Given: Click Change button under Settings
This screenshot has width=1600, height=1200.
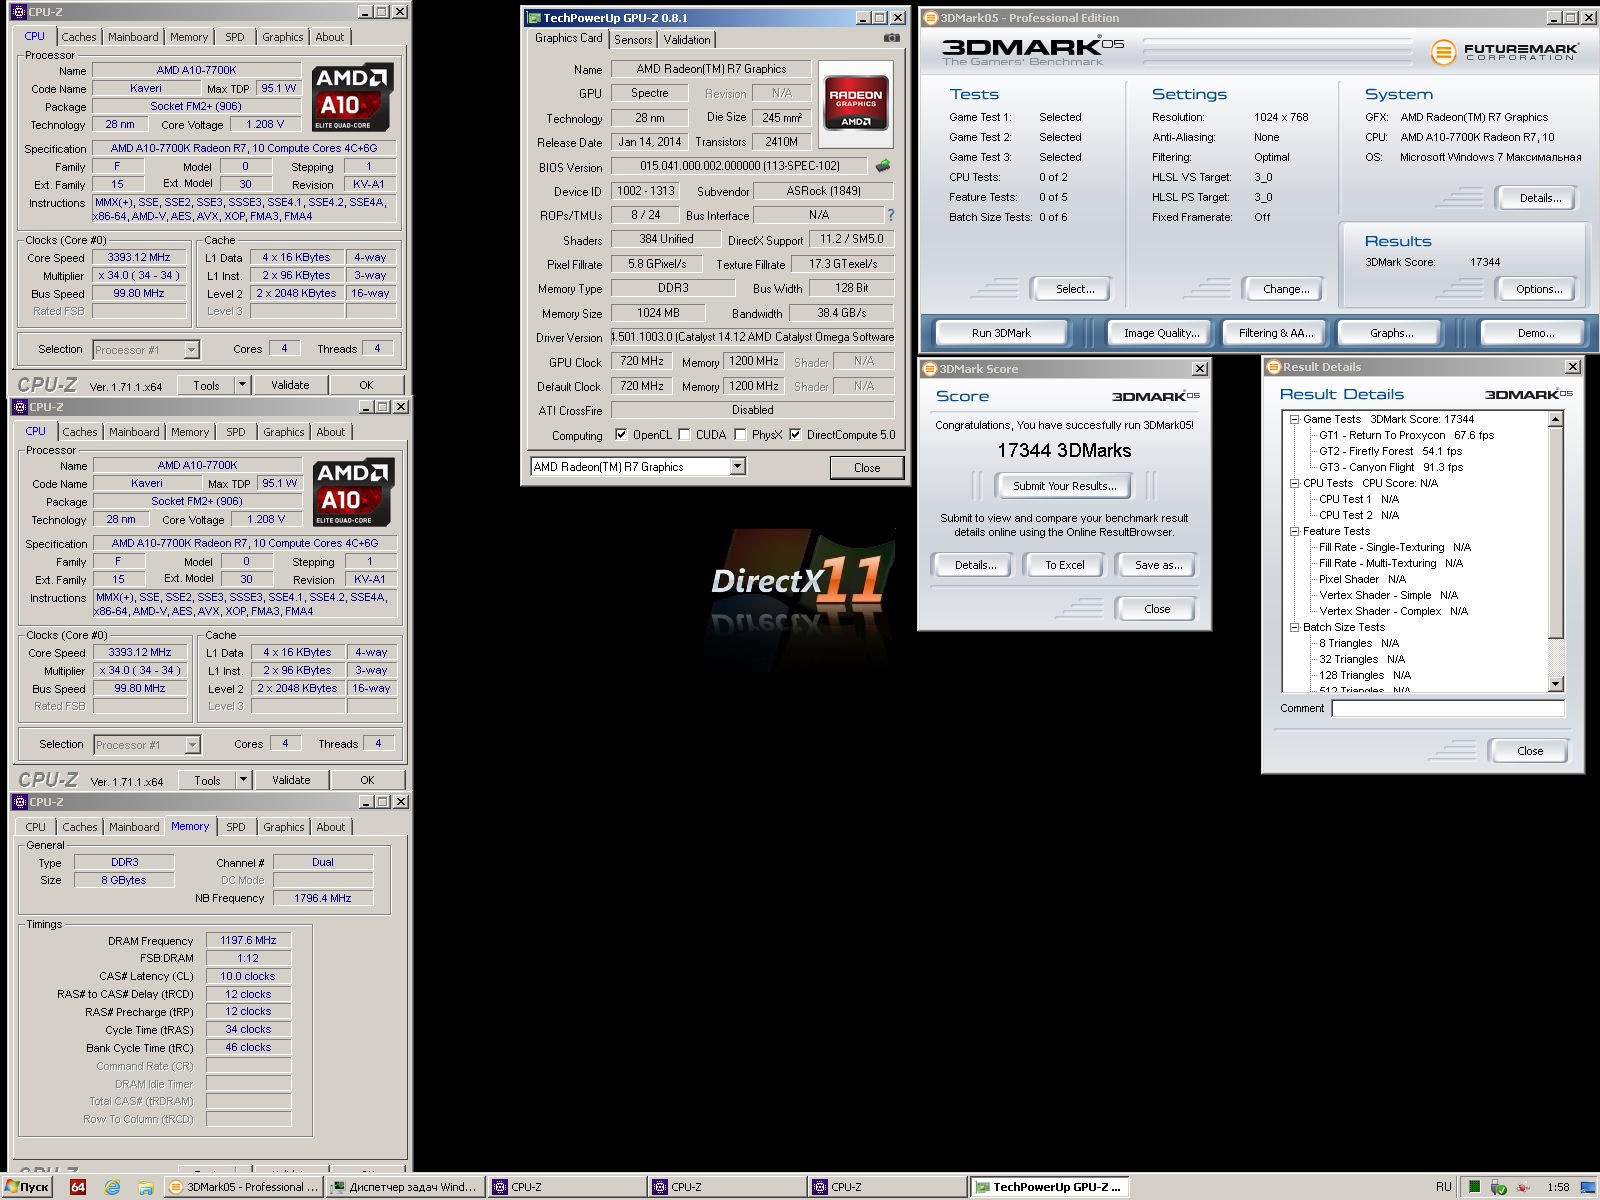Looking at the screenshot, I should [x=1286, y=289].
